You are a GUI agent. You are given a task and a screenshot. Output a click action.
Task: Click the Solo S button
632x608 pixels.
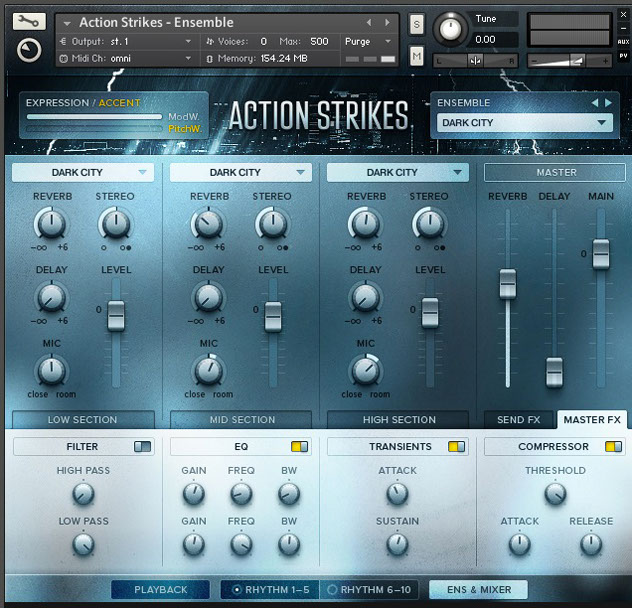click(416, 24)
